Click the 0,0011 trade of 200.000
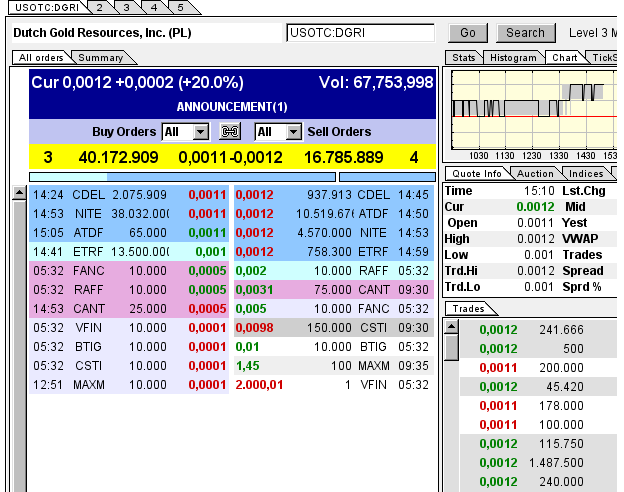 click(538, 367)
